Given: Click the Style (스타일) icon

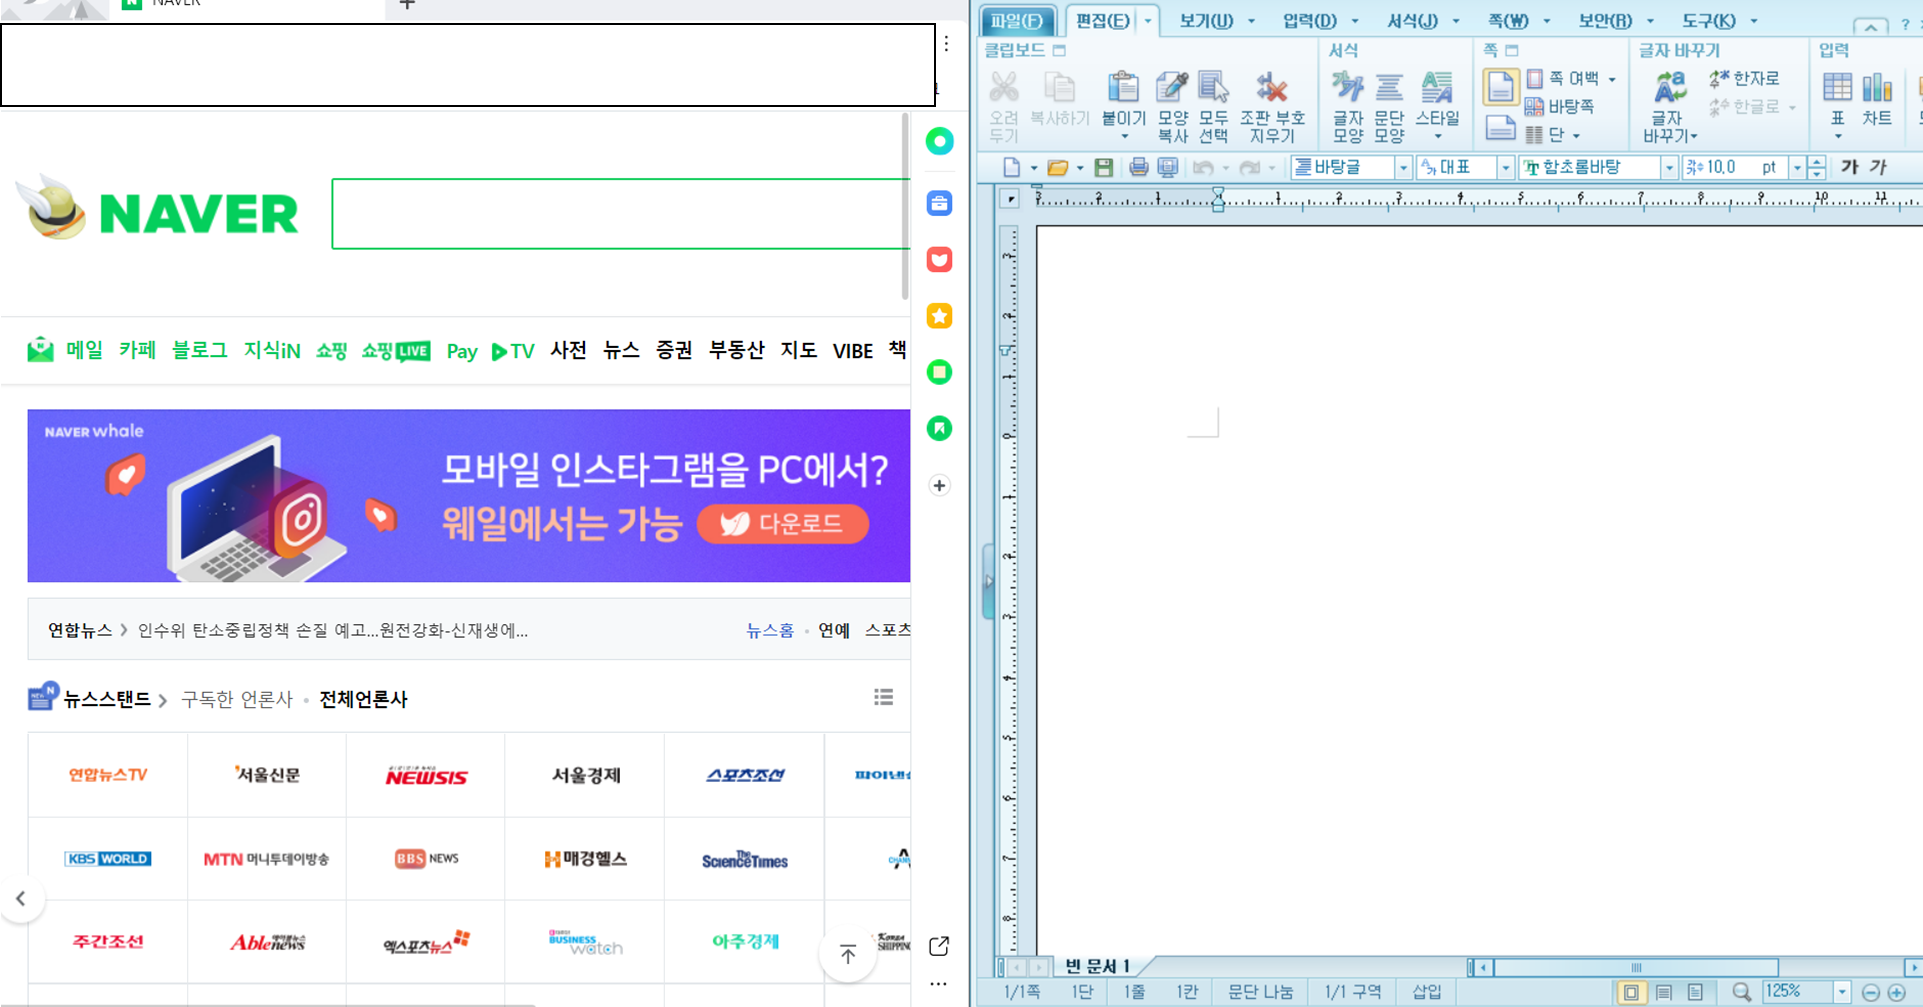Looking at the screenshot, I should pyautogui.click(x=1437, y=88).
